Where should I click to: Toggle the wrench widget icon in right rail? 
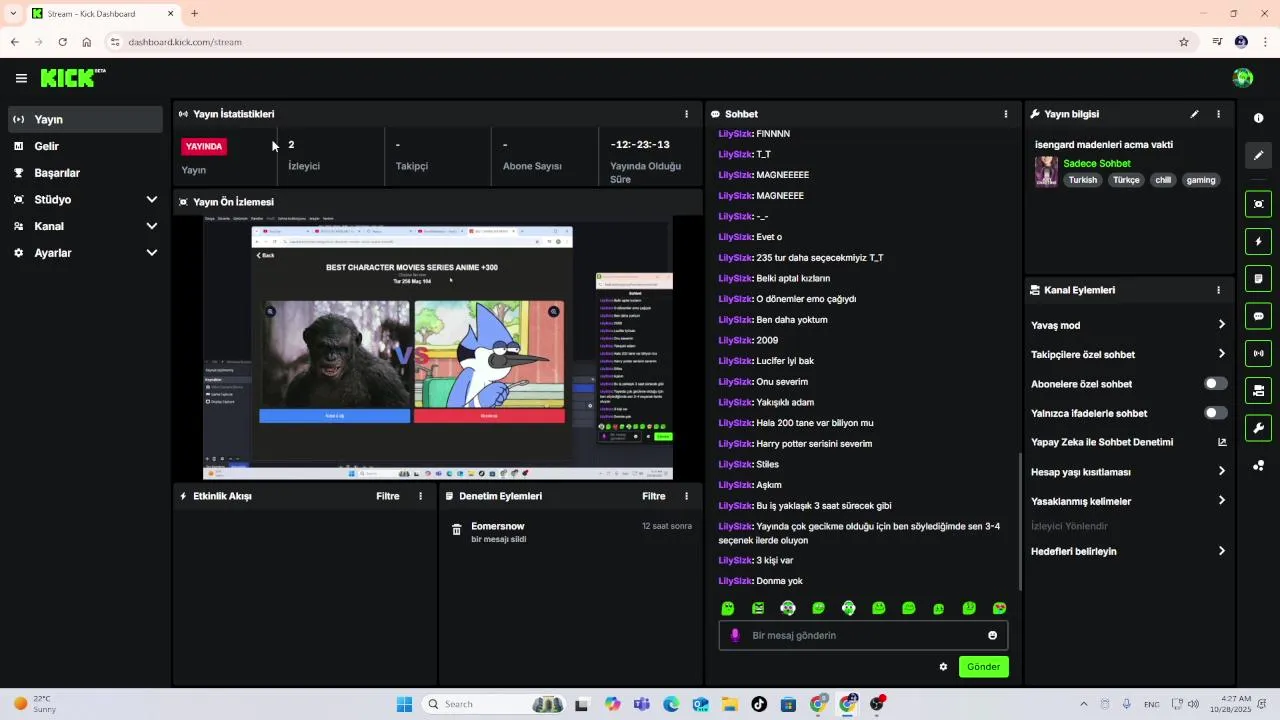(1258, 428)
